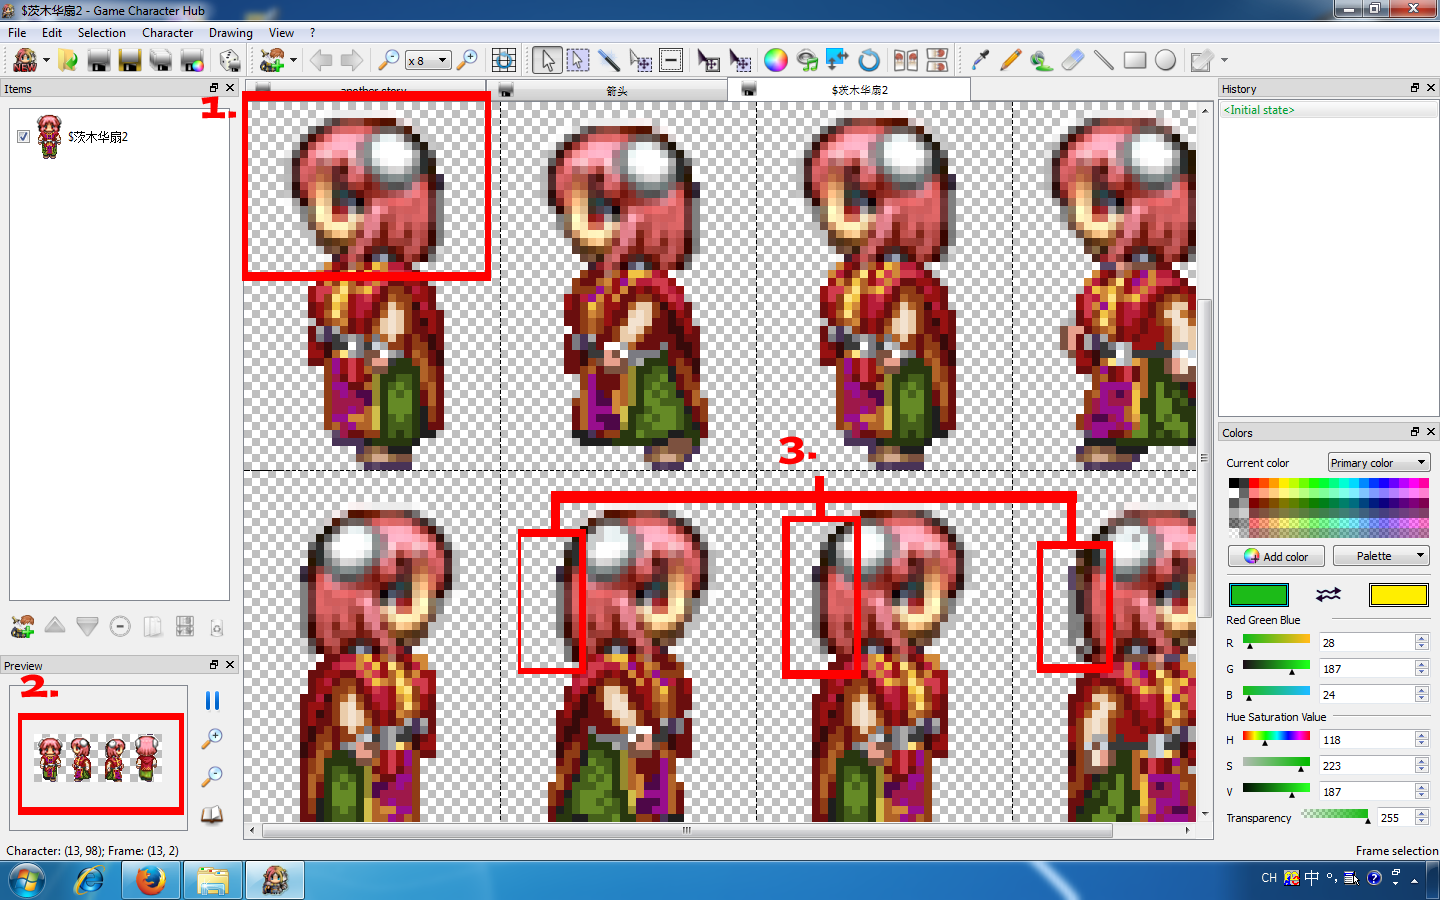
Task: Open the color wheel adjustment tool
Action: coord(775,60)
